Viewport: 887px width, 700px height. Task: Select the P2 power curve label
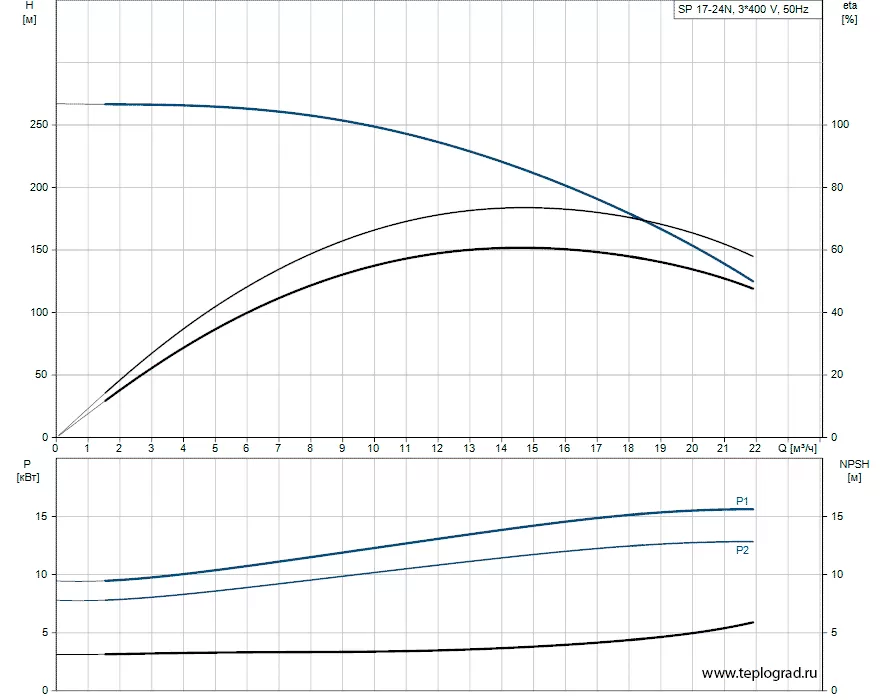[742, 551]
